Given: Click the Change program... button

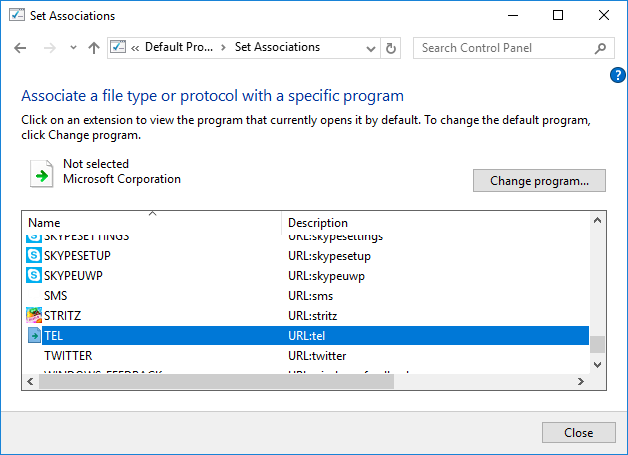Looking at the screenshot, I should click(x=539, y=181).
